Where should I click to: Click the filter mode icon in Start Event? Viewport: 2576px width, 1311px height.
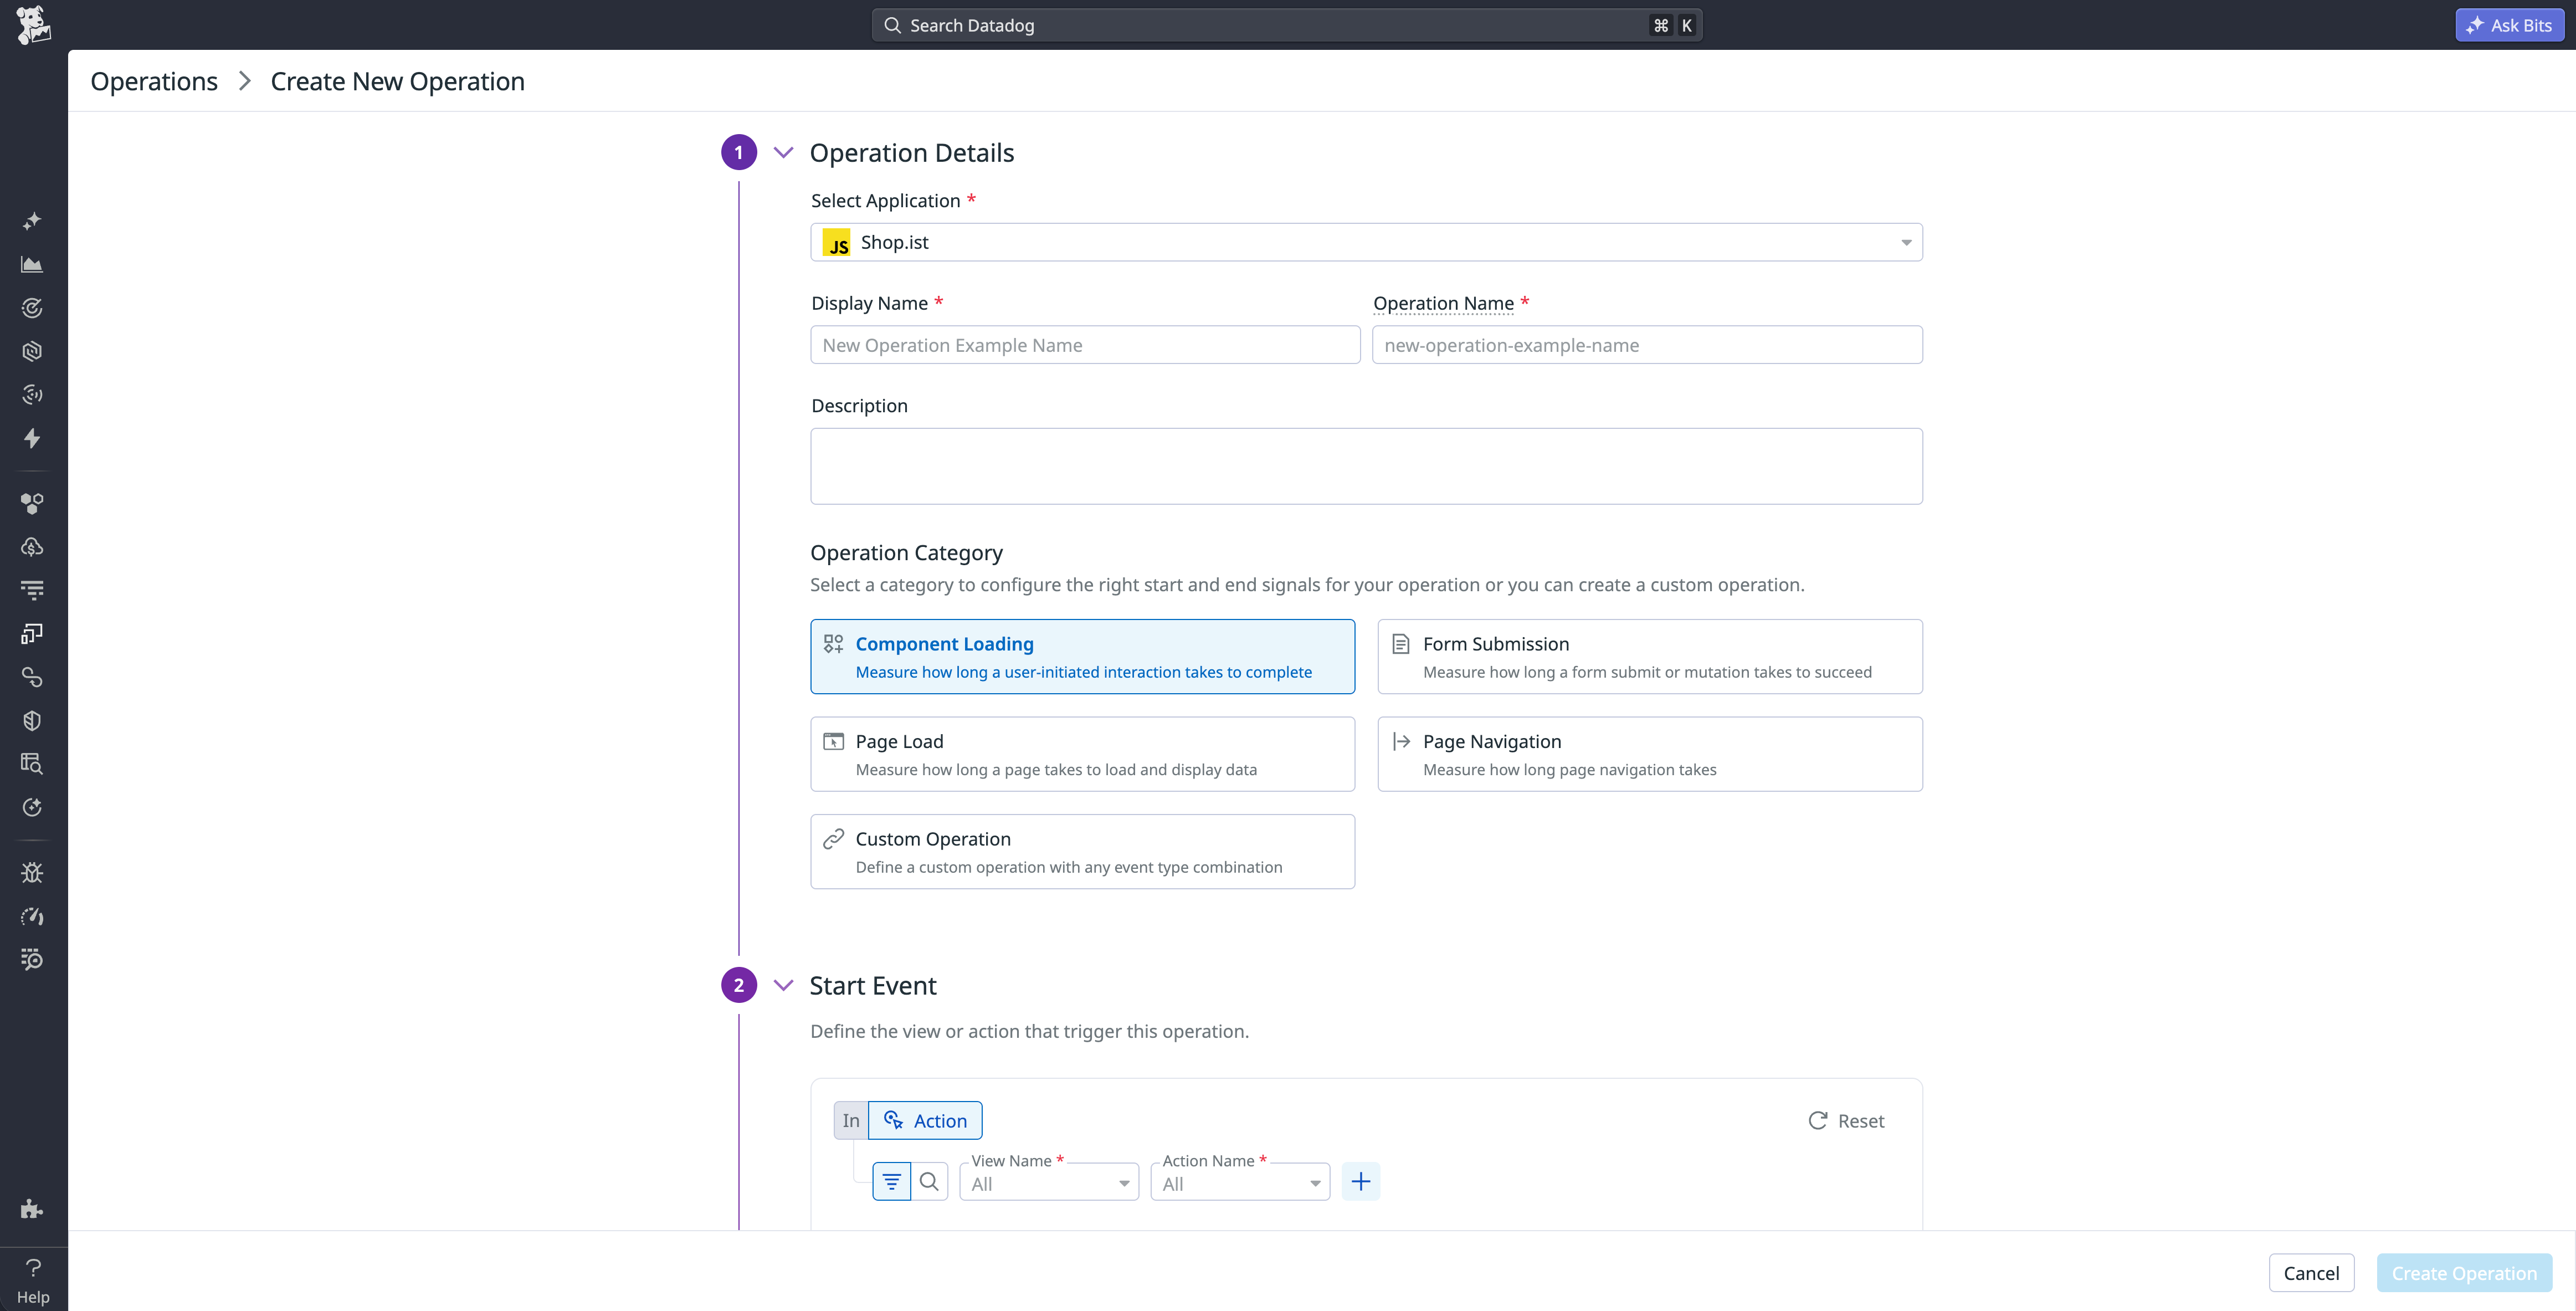(x=891, y=1181)
